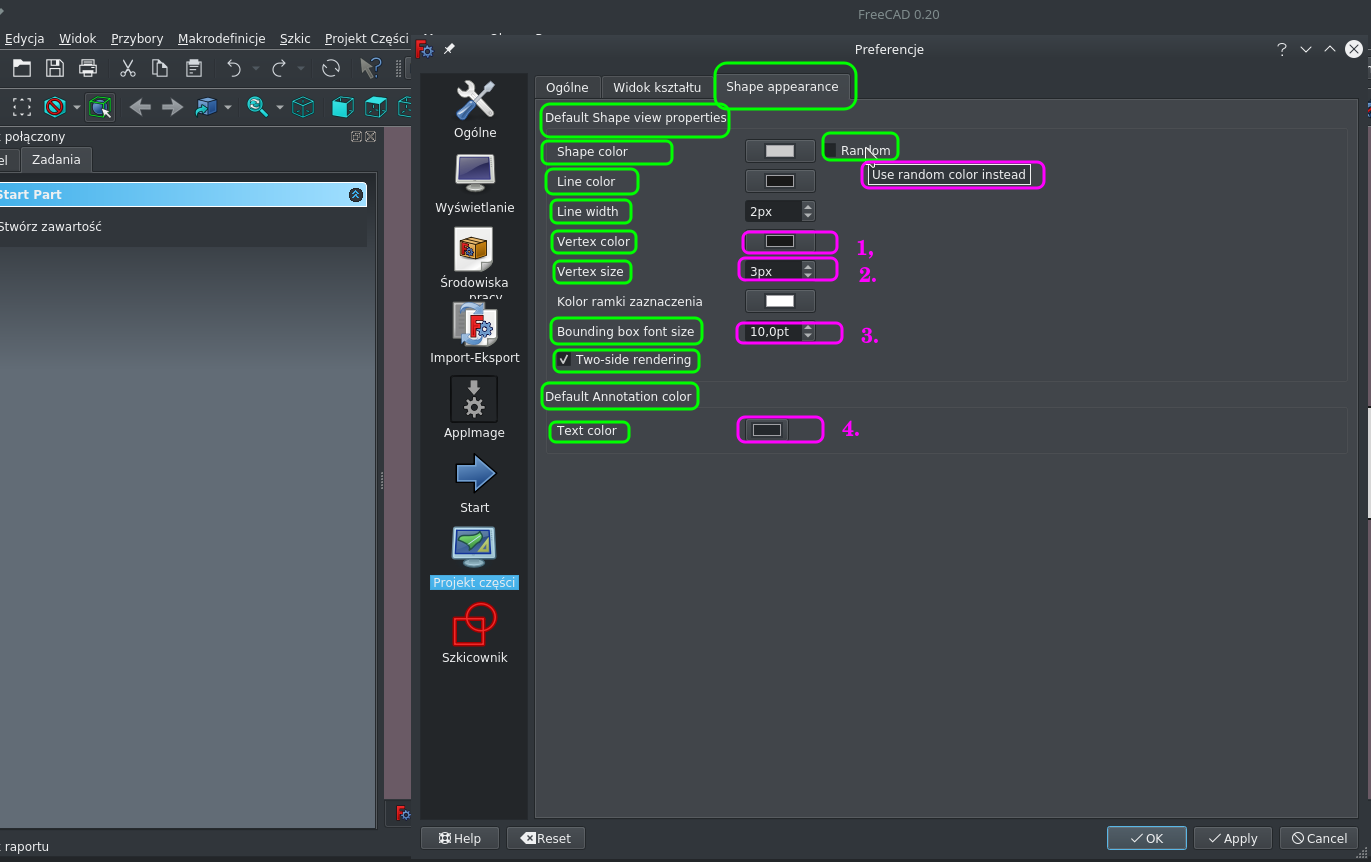This screenshot has height=862, width=1371.
Task: Disable Two-side rendering
Action: (565, 361)
